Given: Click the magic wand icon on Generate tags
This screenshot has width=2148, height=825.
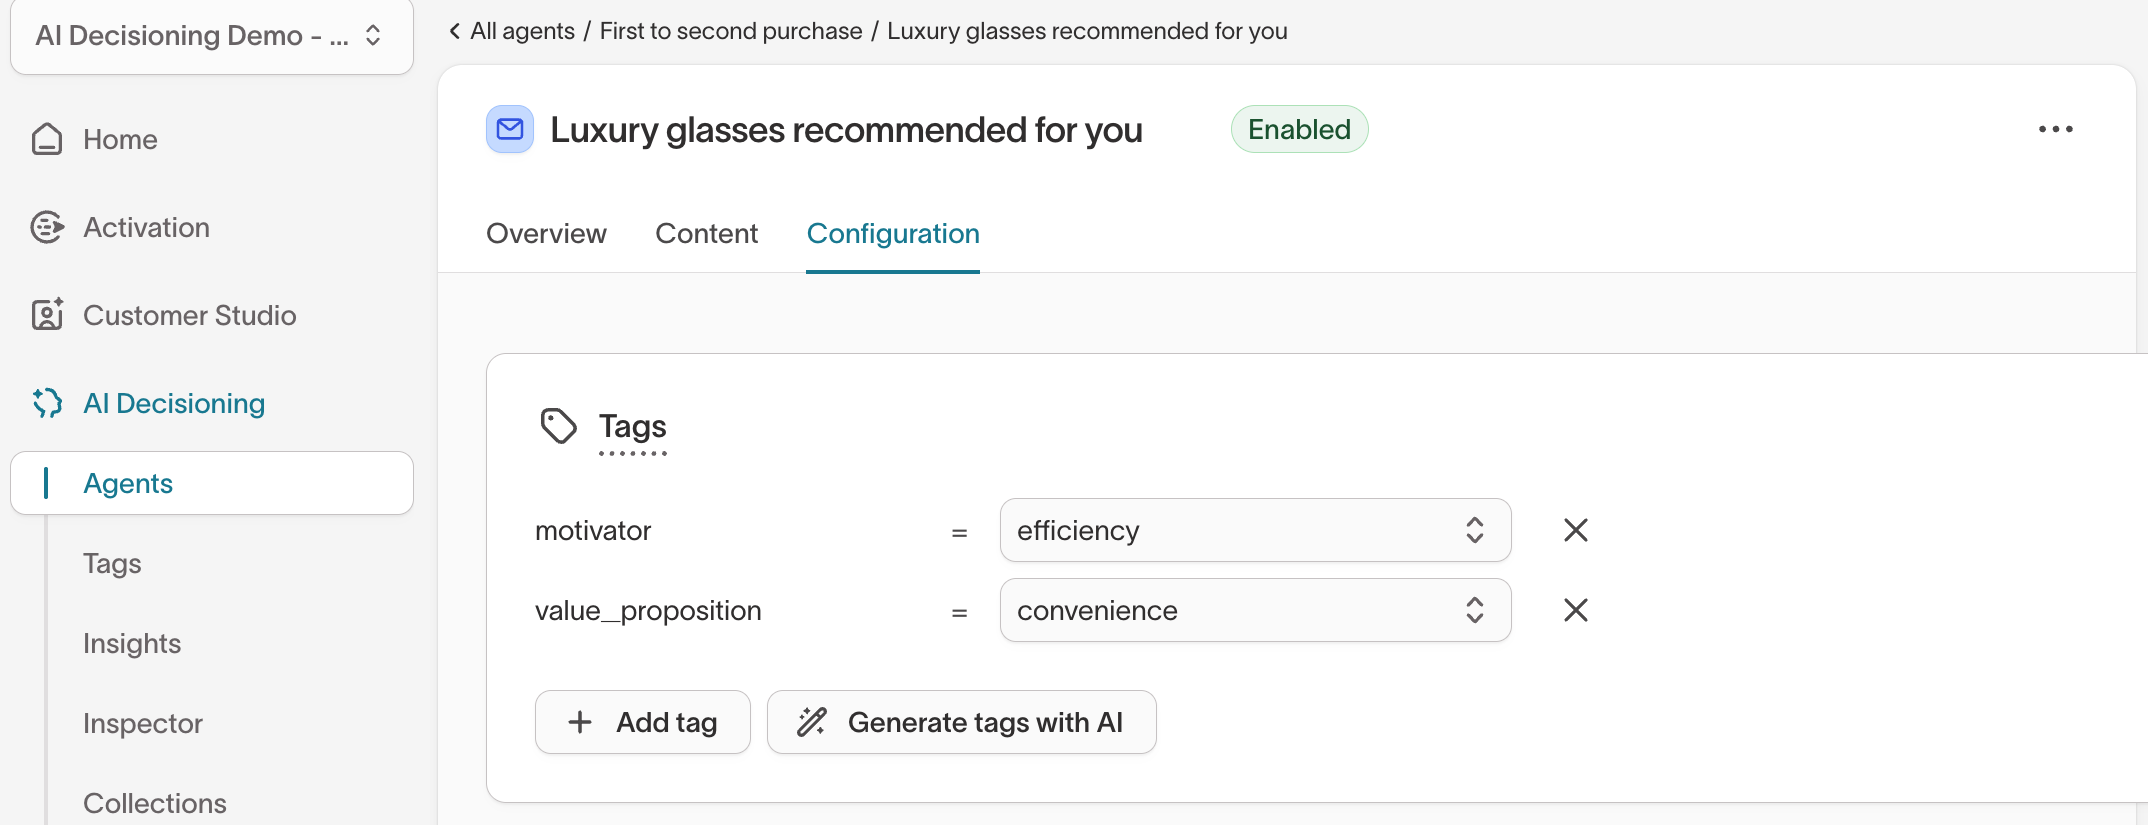Looking at the screenshot, I should pyautogui.click(x=812, y=721).
